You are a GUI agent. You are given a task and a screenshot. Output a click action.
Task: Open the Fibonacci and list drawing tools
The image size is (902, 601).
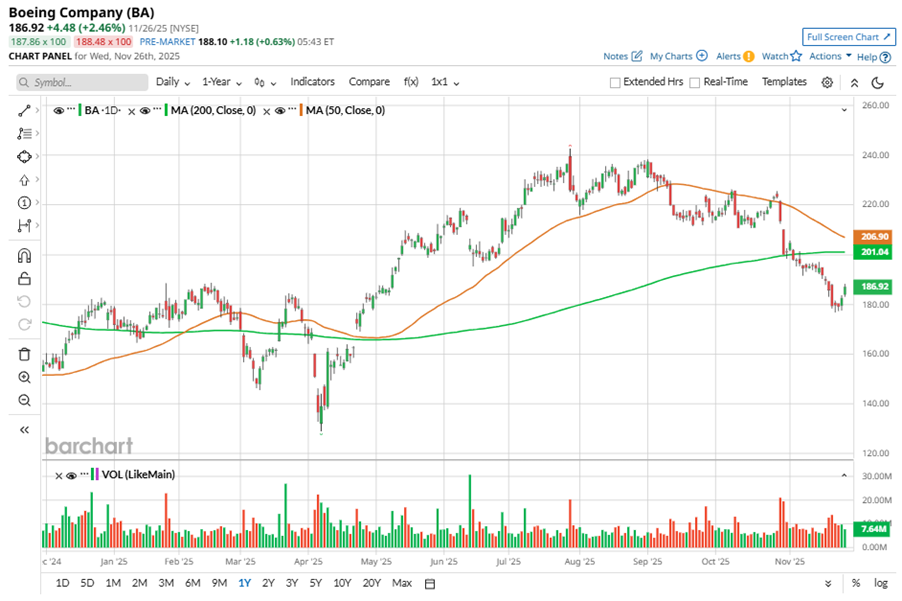click(24, 133)
